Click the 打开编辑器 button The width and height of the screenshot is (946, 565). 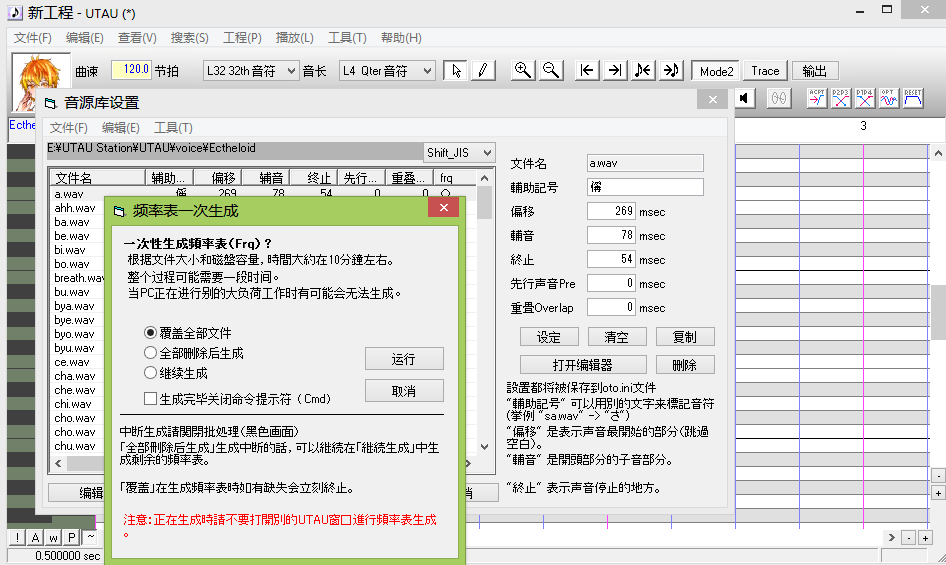[x=583, y=365]
